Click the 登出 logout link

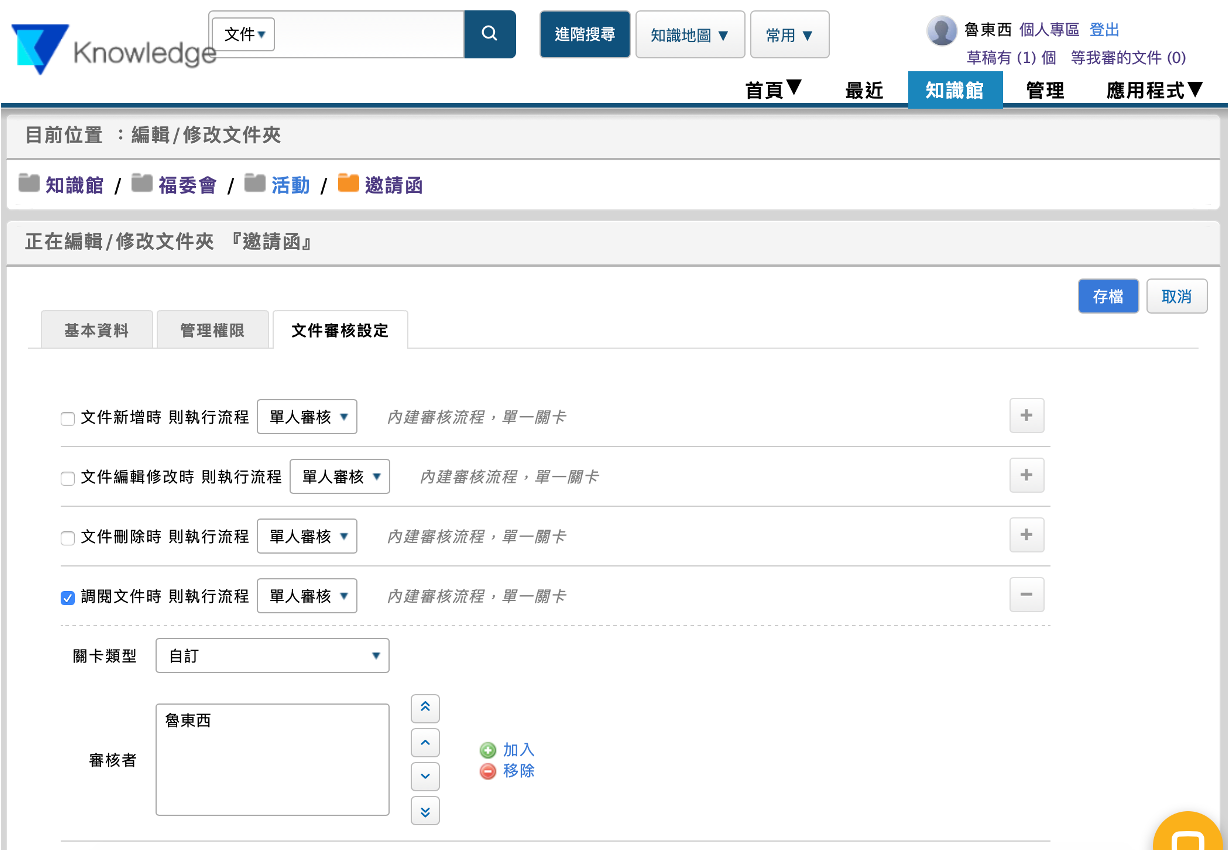pyautogui.click(x=1104, y=30)
